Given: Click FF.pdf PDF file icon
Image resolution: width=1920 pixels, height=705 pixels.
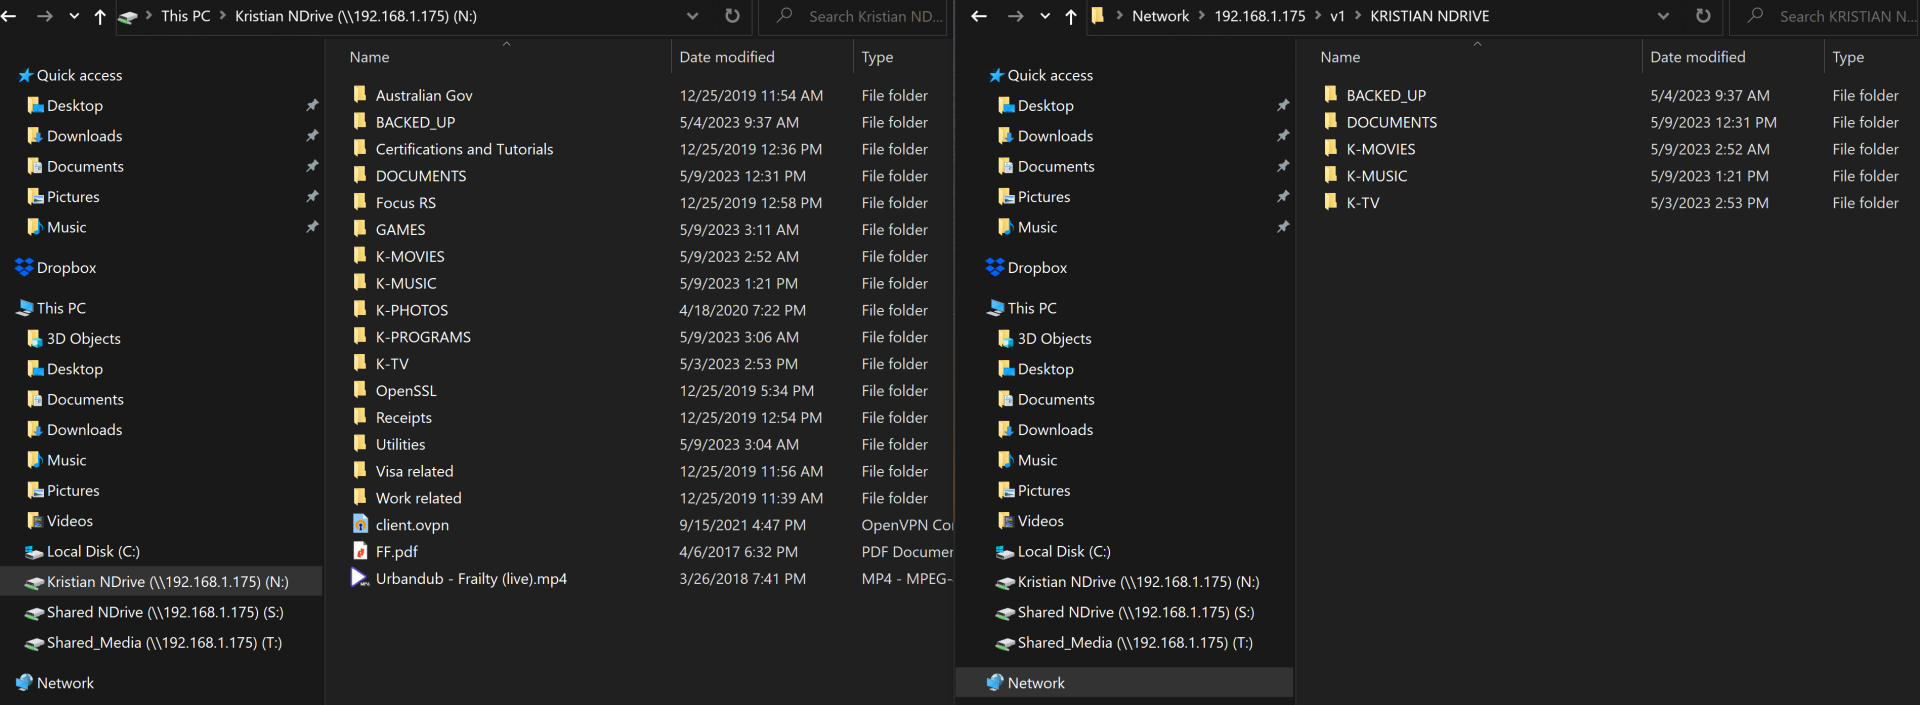Looking at the screenshot, I should [x=360, y=551].
